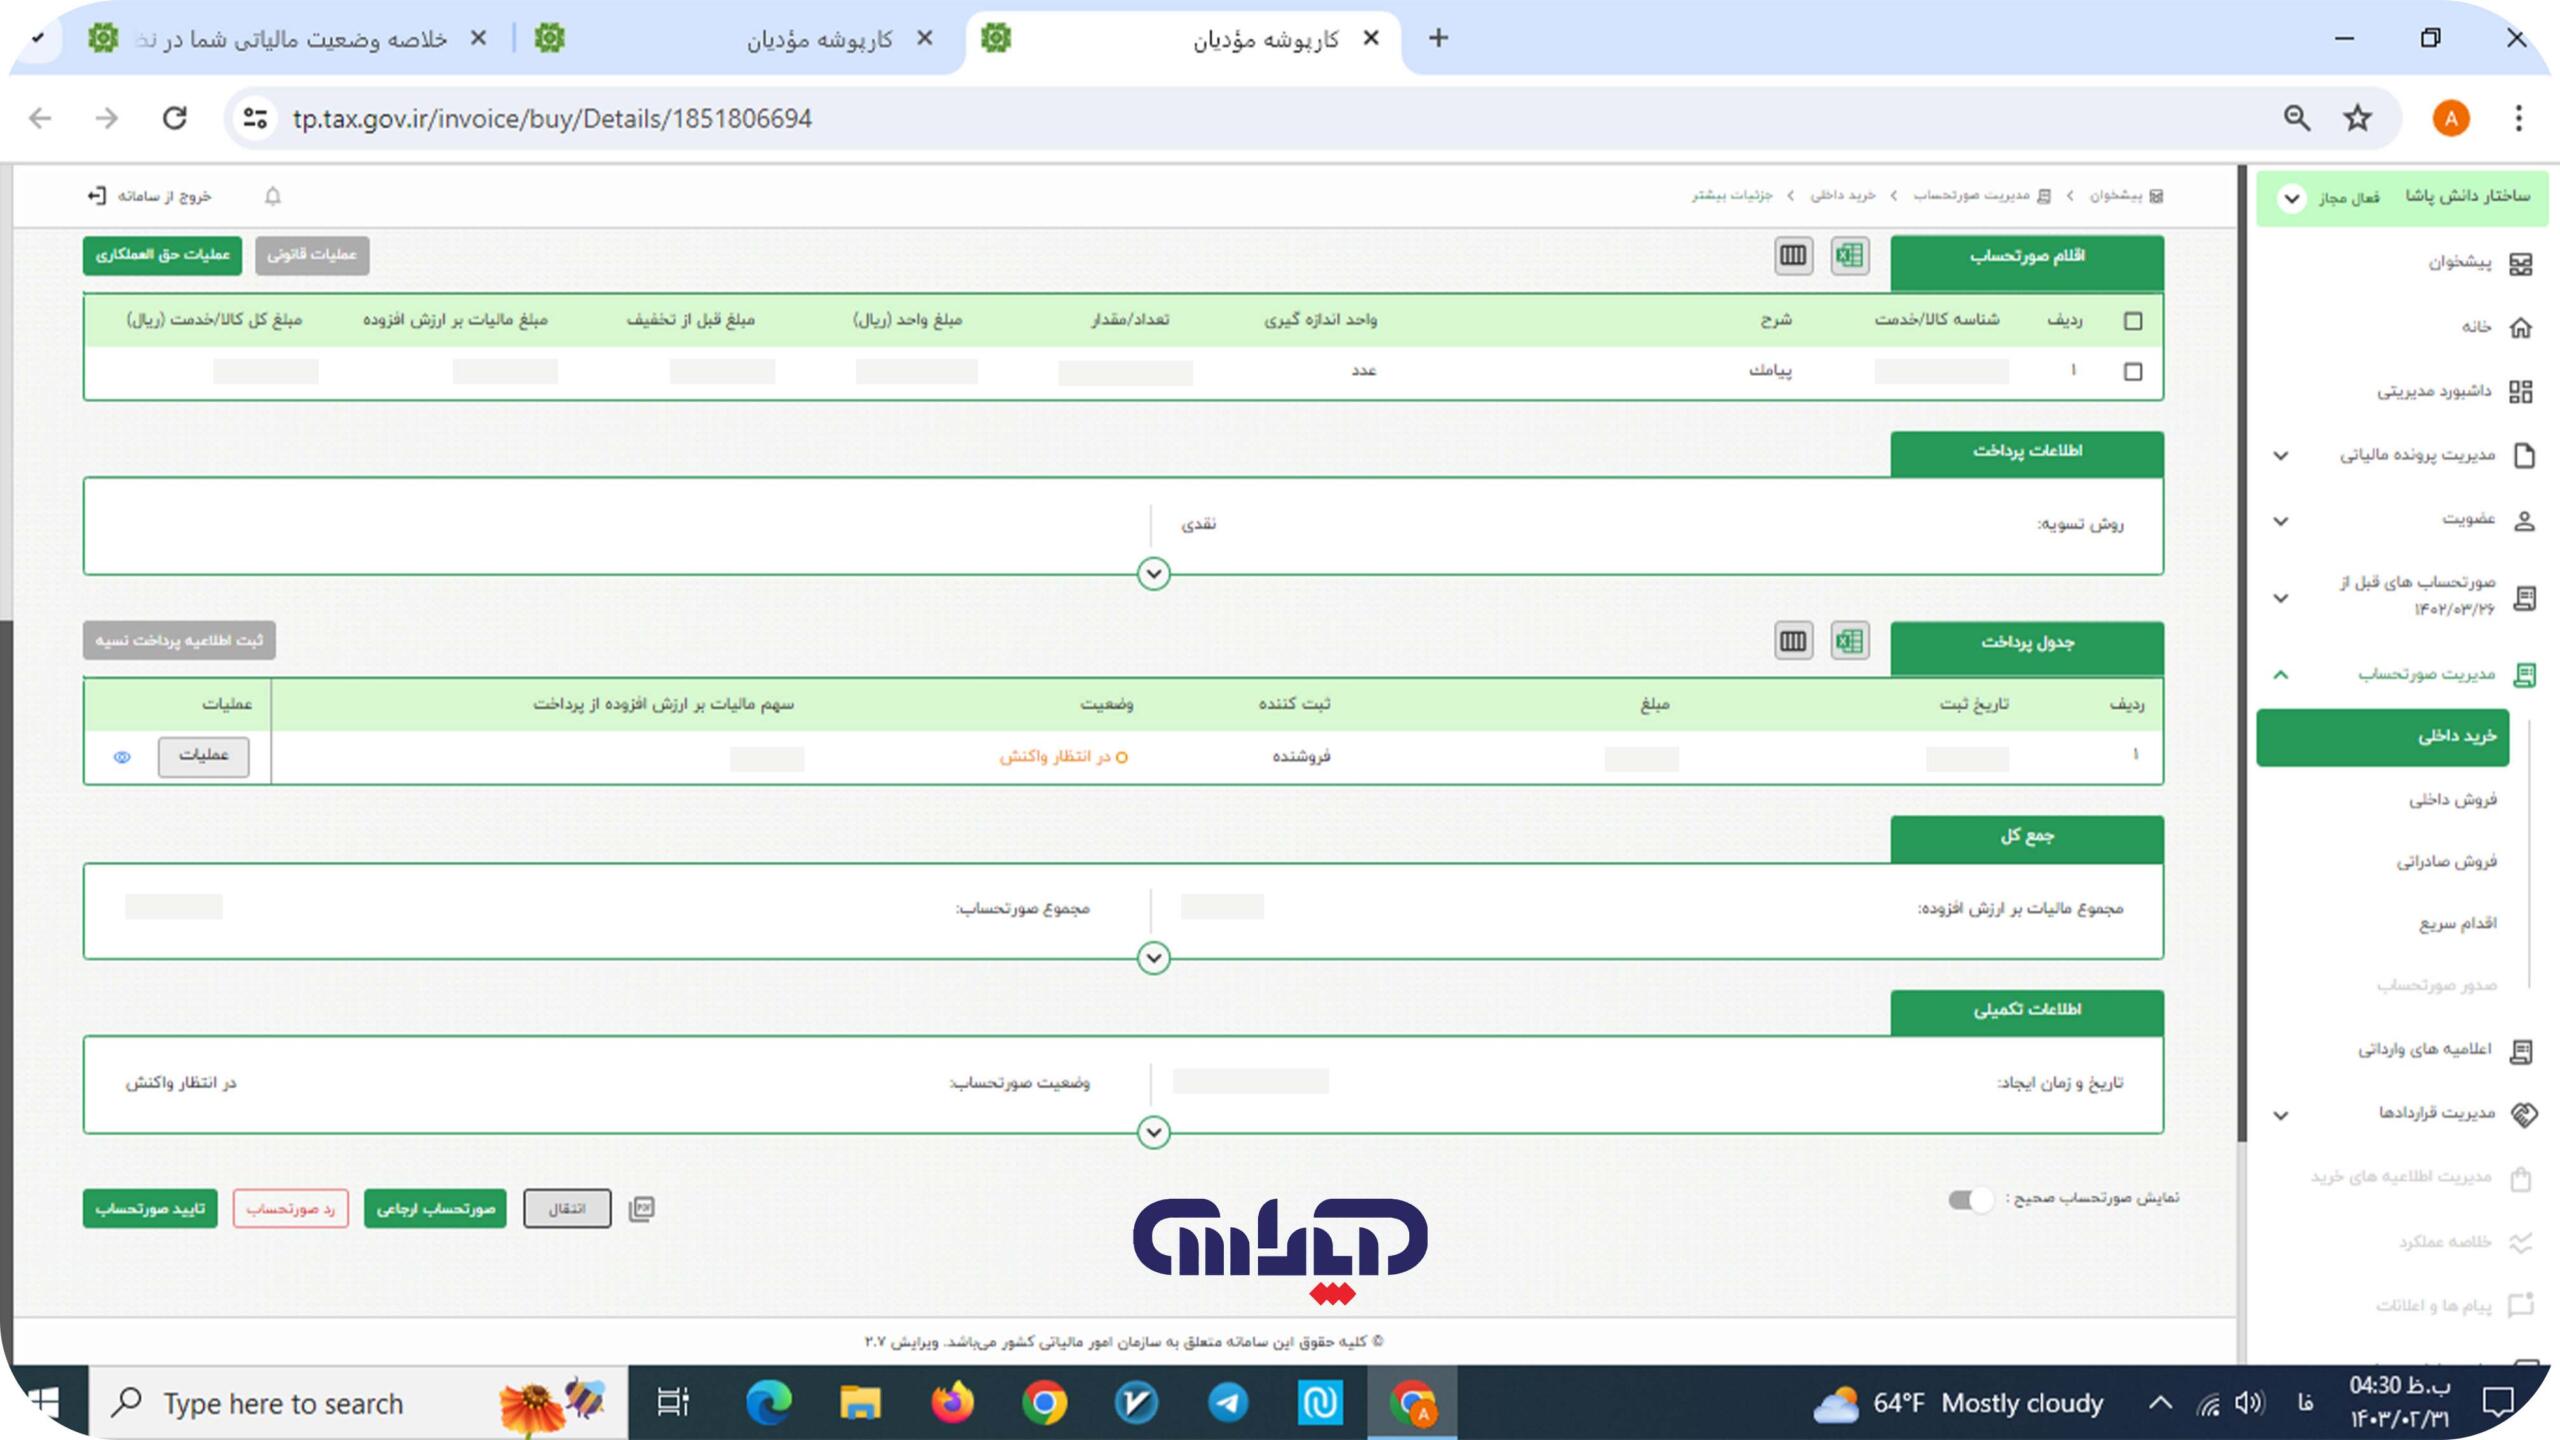Open column settings for invoice items table
This screenshot has height=1440, width=2560.
click(x=1793, y=256)
